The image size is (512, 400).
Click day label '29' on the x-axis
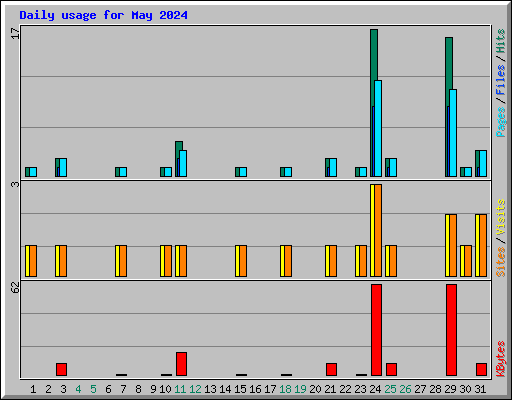[450, 389]
